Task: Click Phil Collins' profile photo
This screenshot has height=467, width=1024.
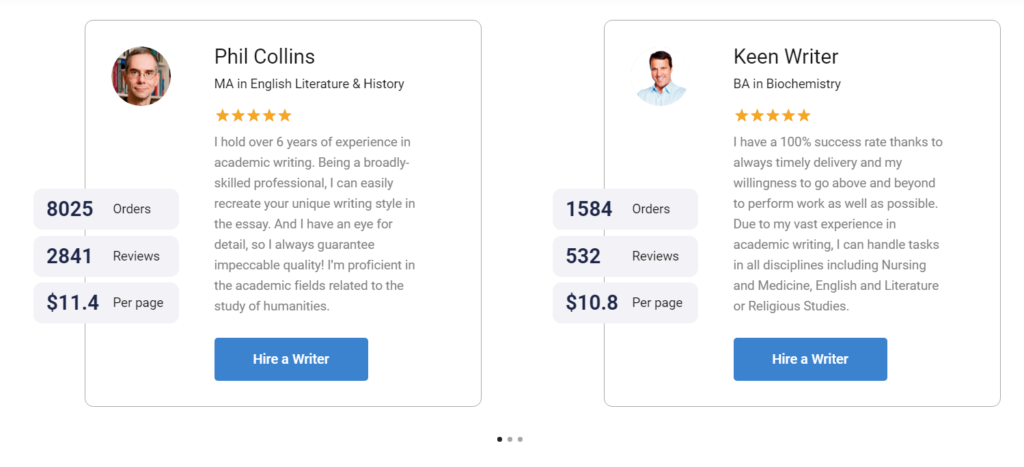Action: 141,76
